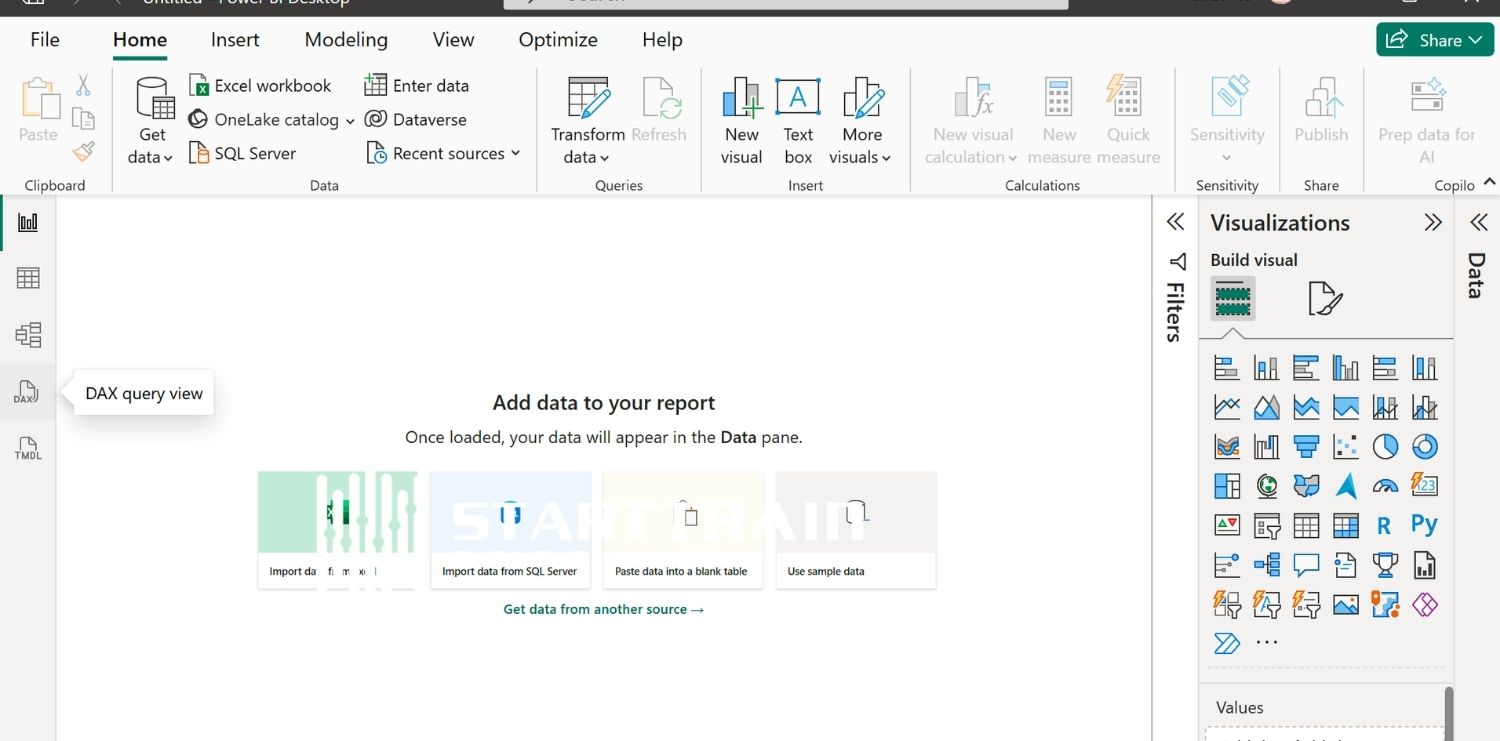
Task: Select the pie chart visual
Action: (1385, 446)
